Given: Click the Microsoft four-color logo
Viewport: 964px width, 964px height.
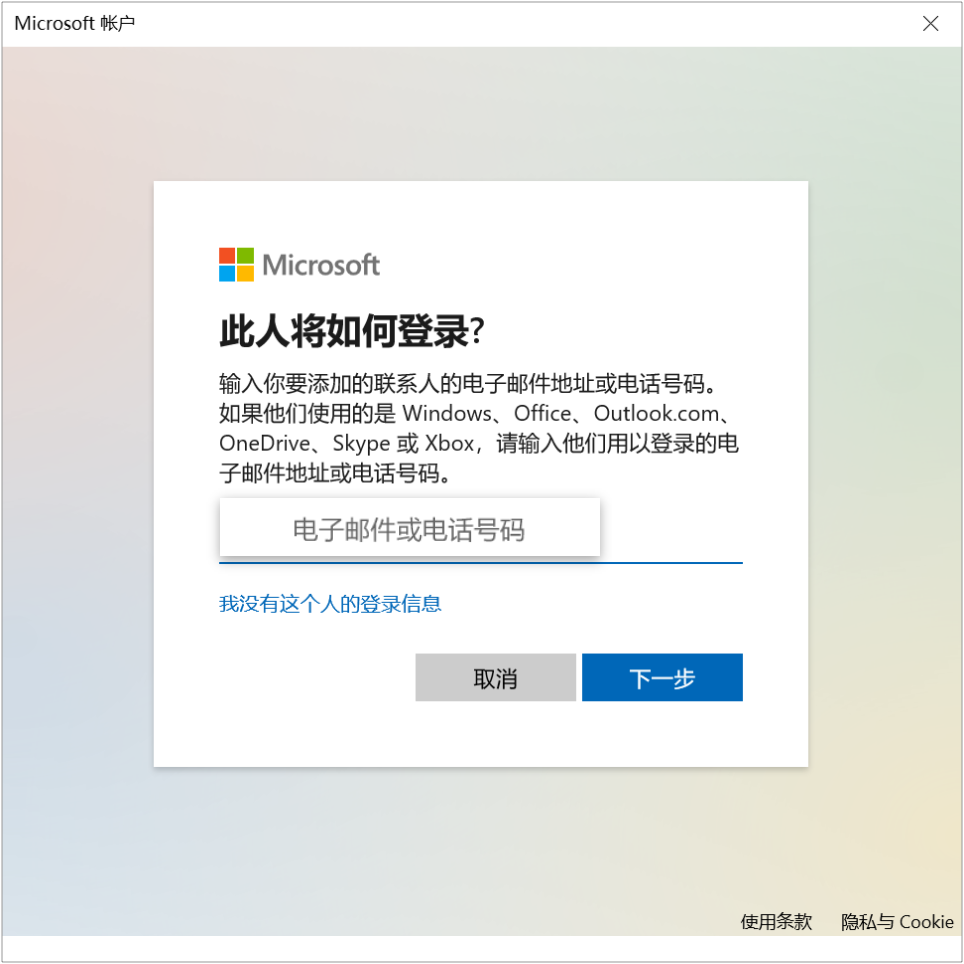Looking at the screenshot, I should click(236, 264).
